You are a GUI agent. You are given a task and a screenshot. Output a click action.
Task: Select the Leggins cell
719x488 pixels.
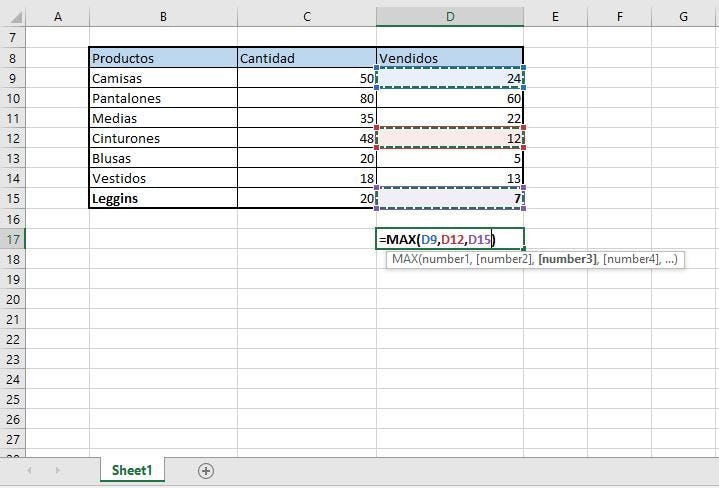[x=163, y=198]
